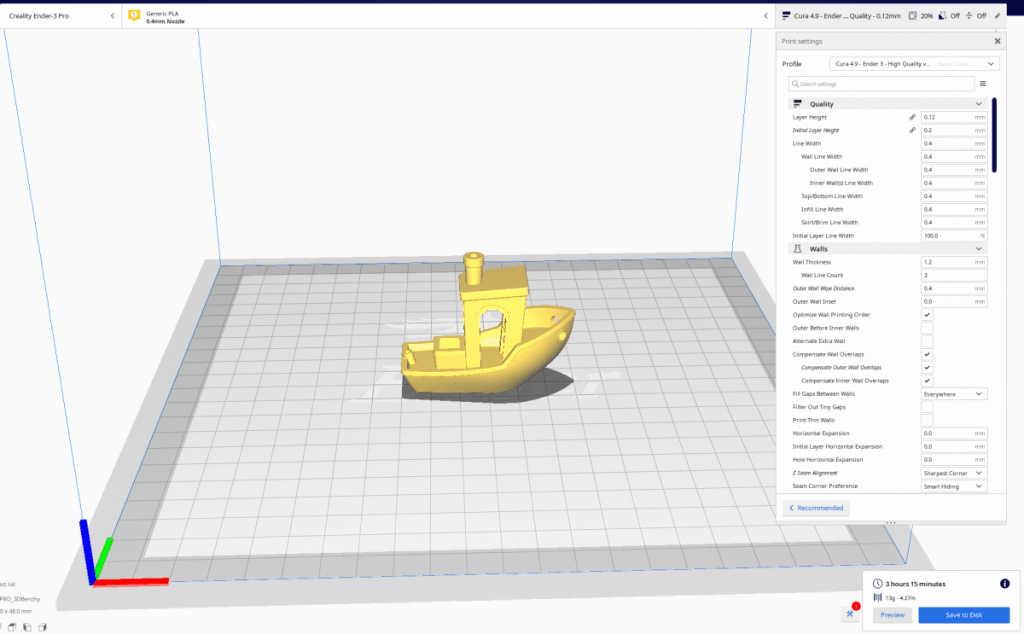
Task: Uncheck Optimize Wall Printing Order
Action: pyautogui.click(x=928, y=314)
